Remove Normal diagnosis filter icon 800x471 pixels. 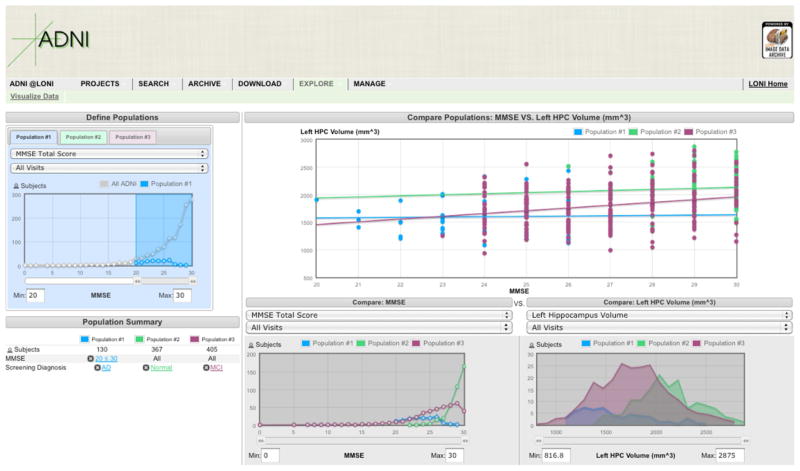pyautogui.click(x=146, y=368)
